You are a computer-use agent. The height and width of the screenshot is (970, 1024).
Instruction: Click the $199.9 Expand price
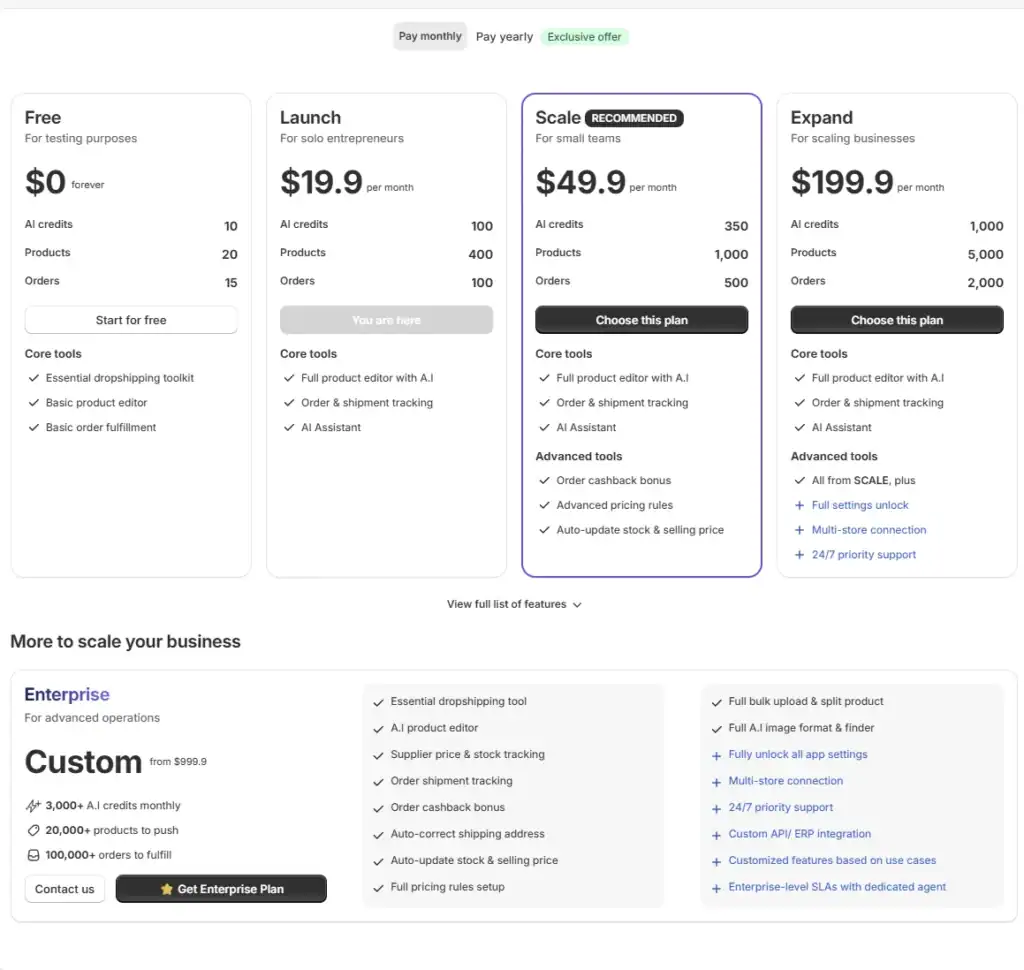[x=841, y=182]
